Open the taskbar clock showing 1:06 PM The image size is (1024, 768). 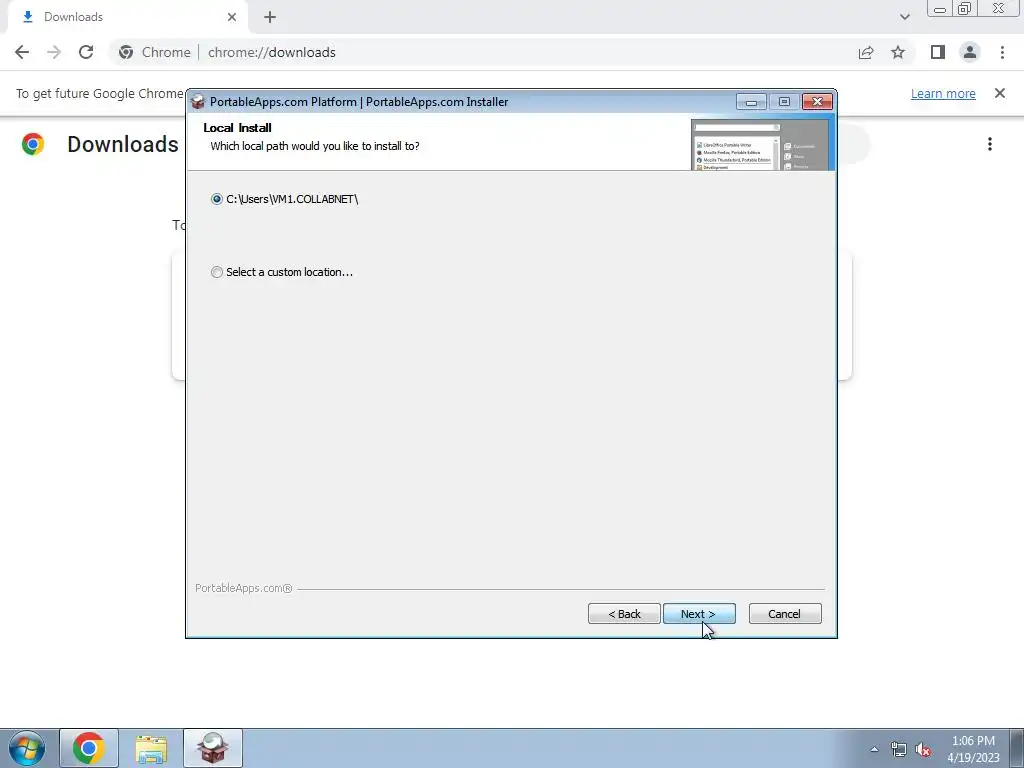(x=973, y=749)
